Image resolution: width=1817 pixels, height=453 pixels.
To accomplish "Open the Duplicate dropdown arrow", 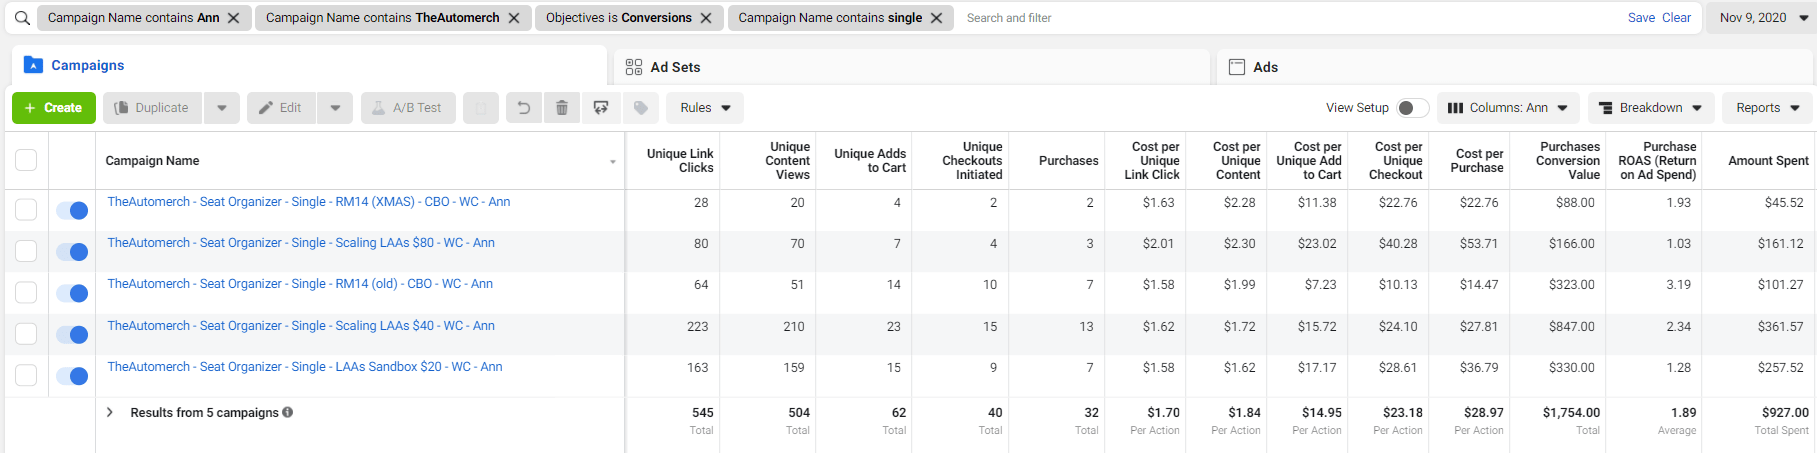I will pos(222,108).
